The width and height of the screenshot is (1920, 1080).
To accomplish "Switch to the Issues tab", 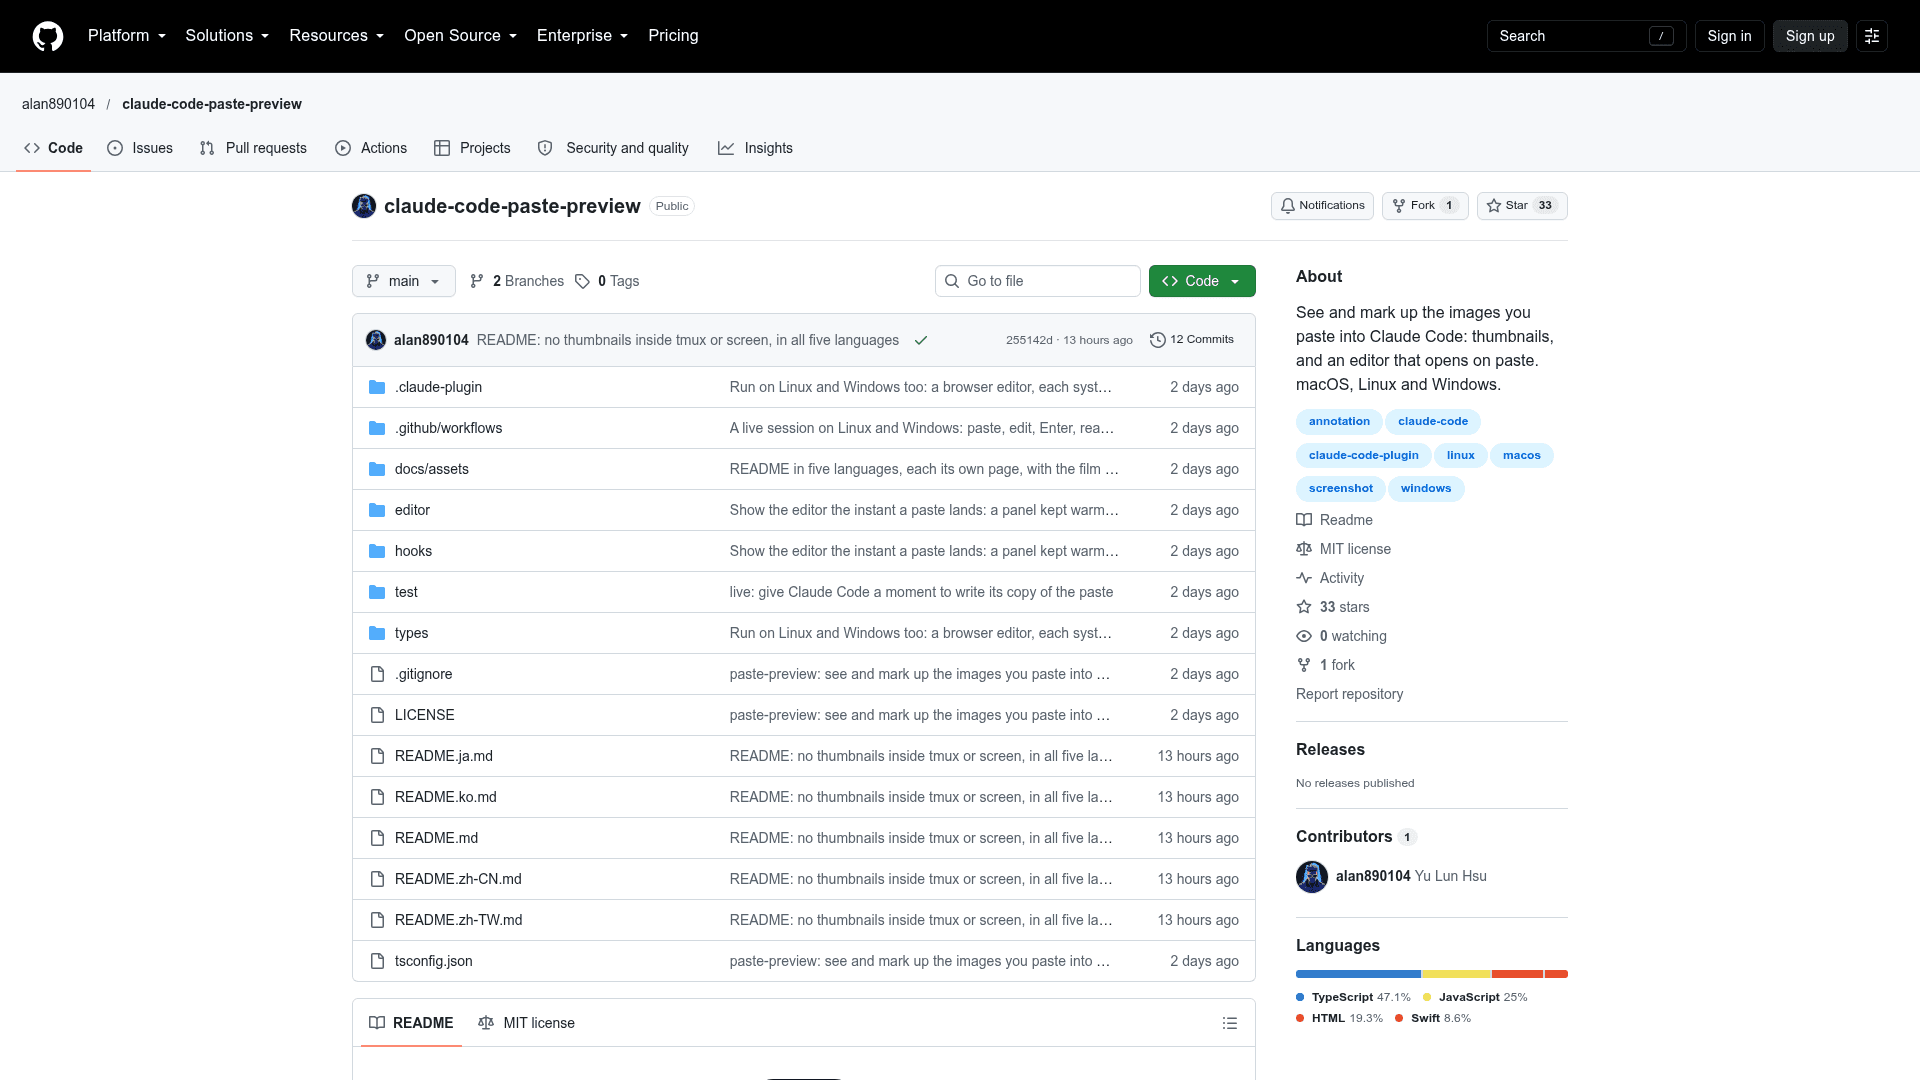I will (140, 148).
